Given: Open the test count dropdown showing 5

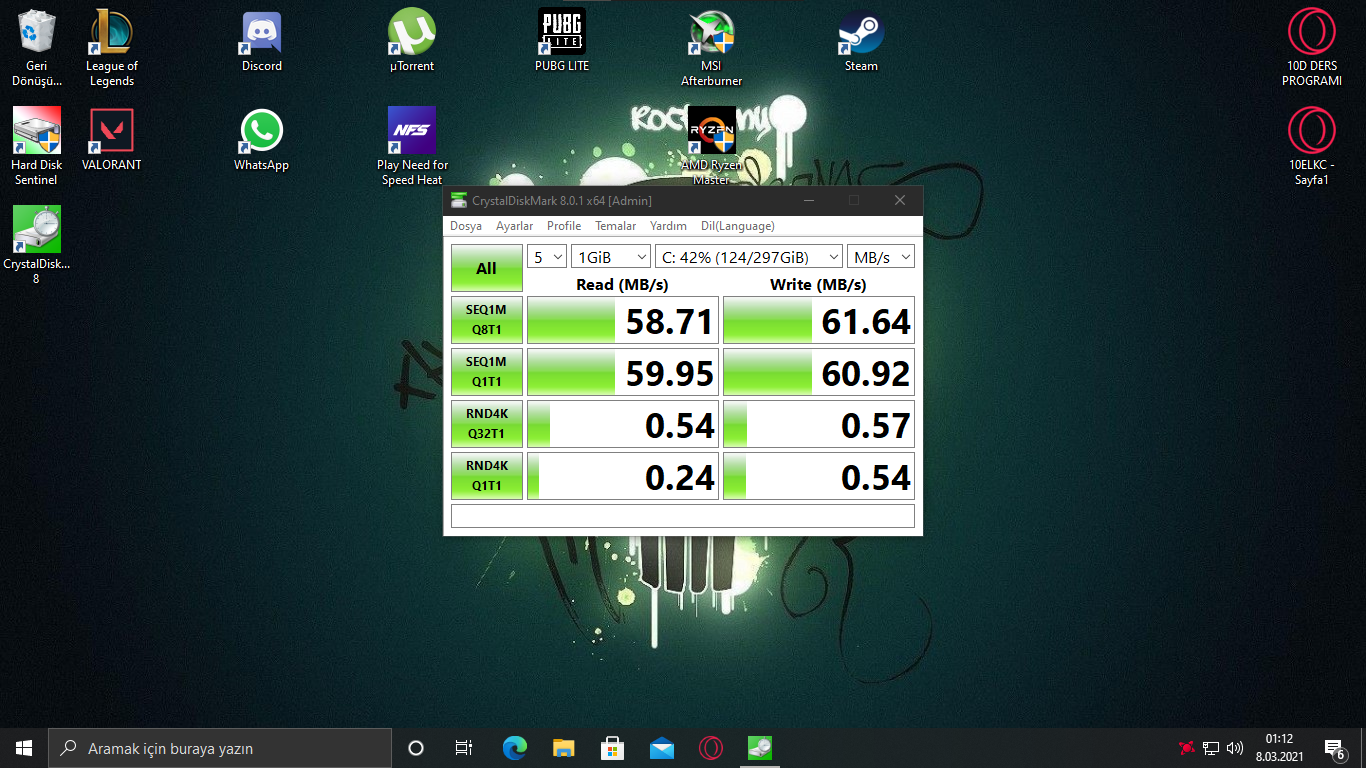Looking at the screenshot, I should (547, 257).
